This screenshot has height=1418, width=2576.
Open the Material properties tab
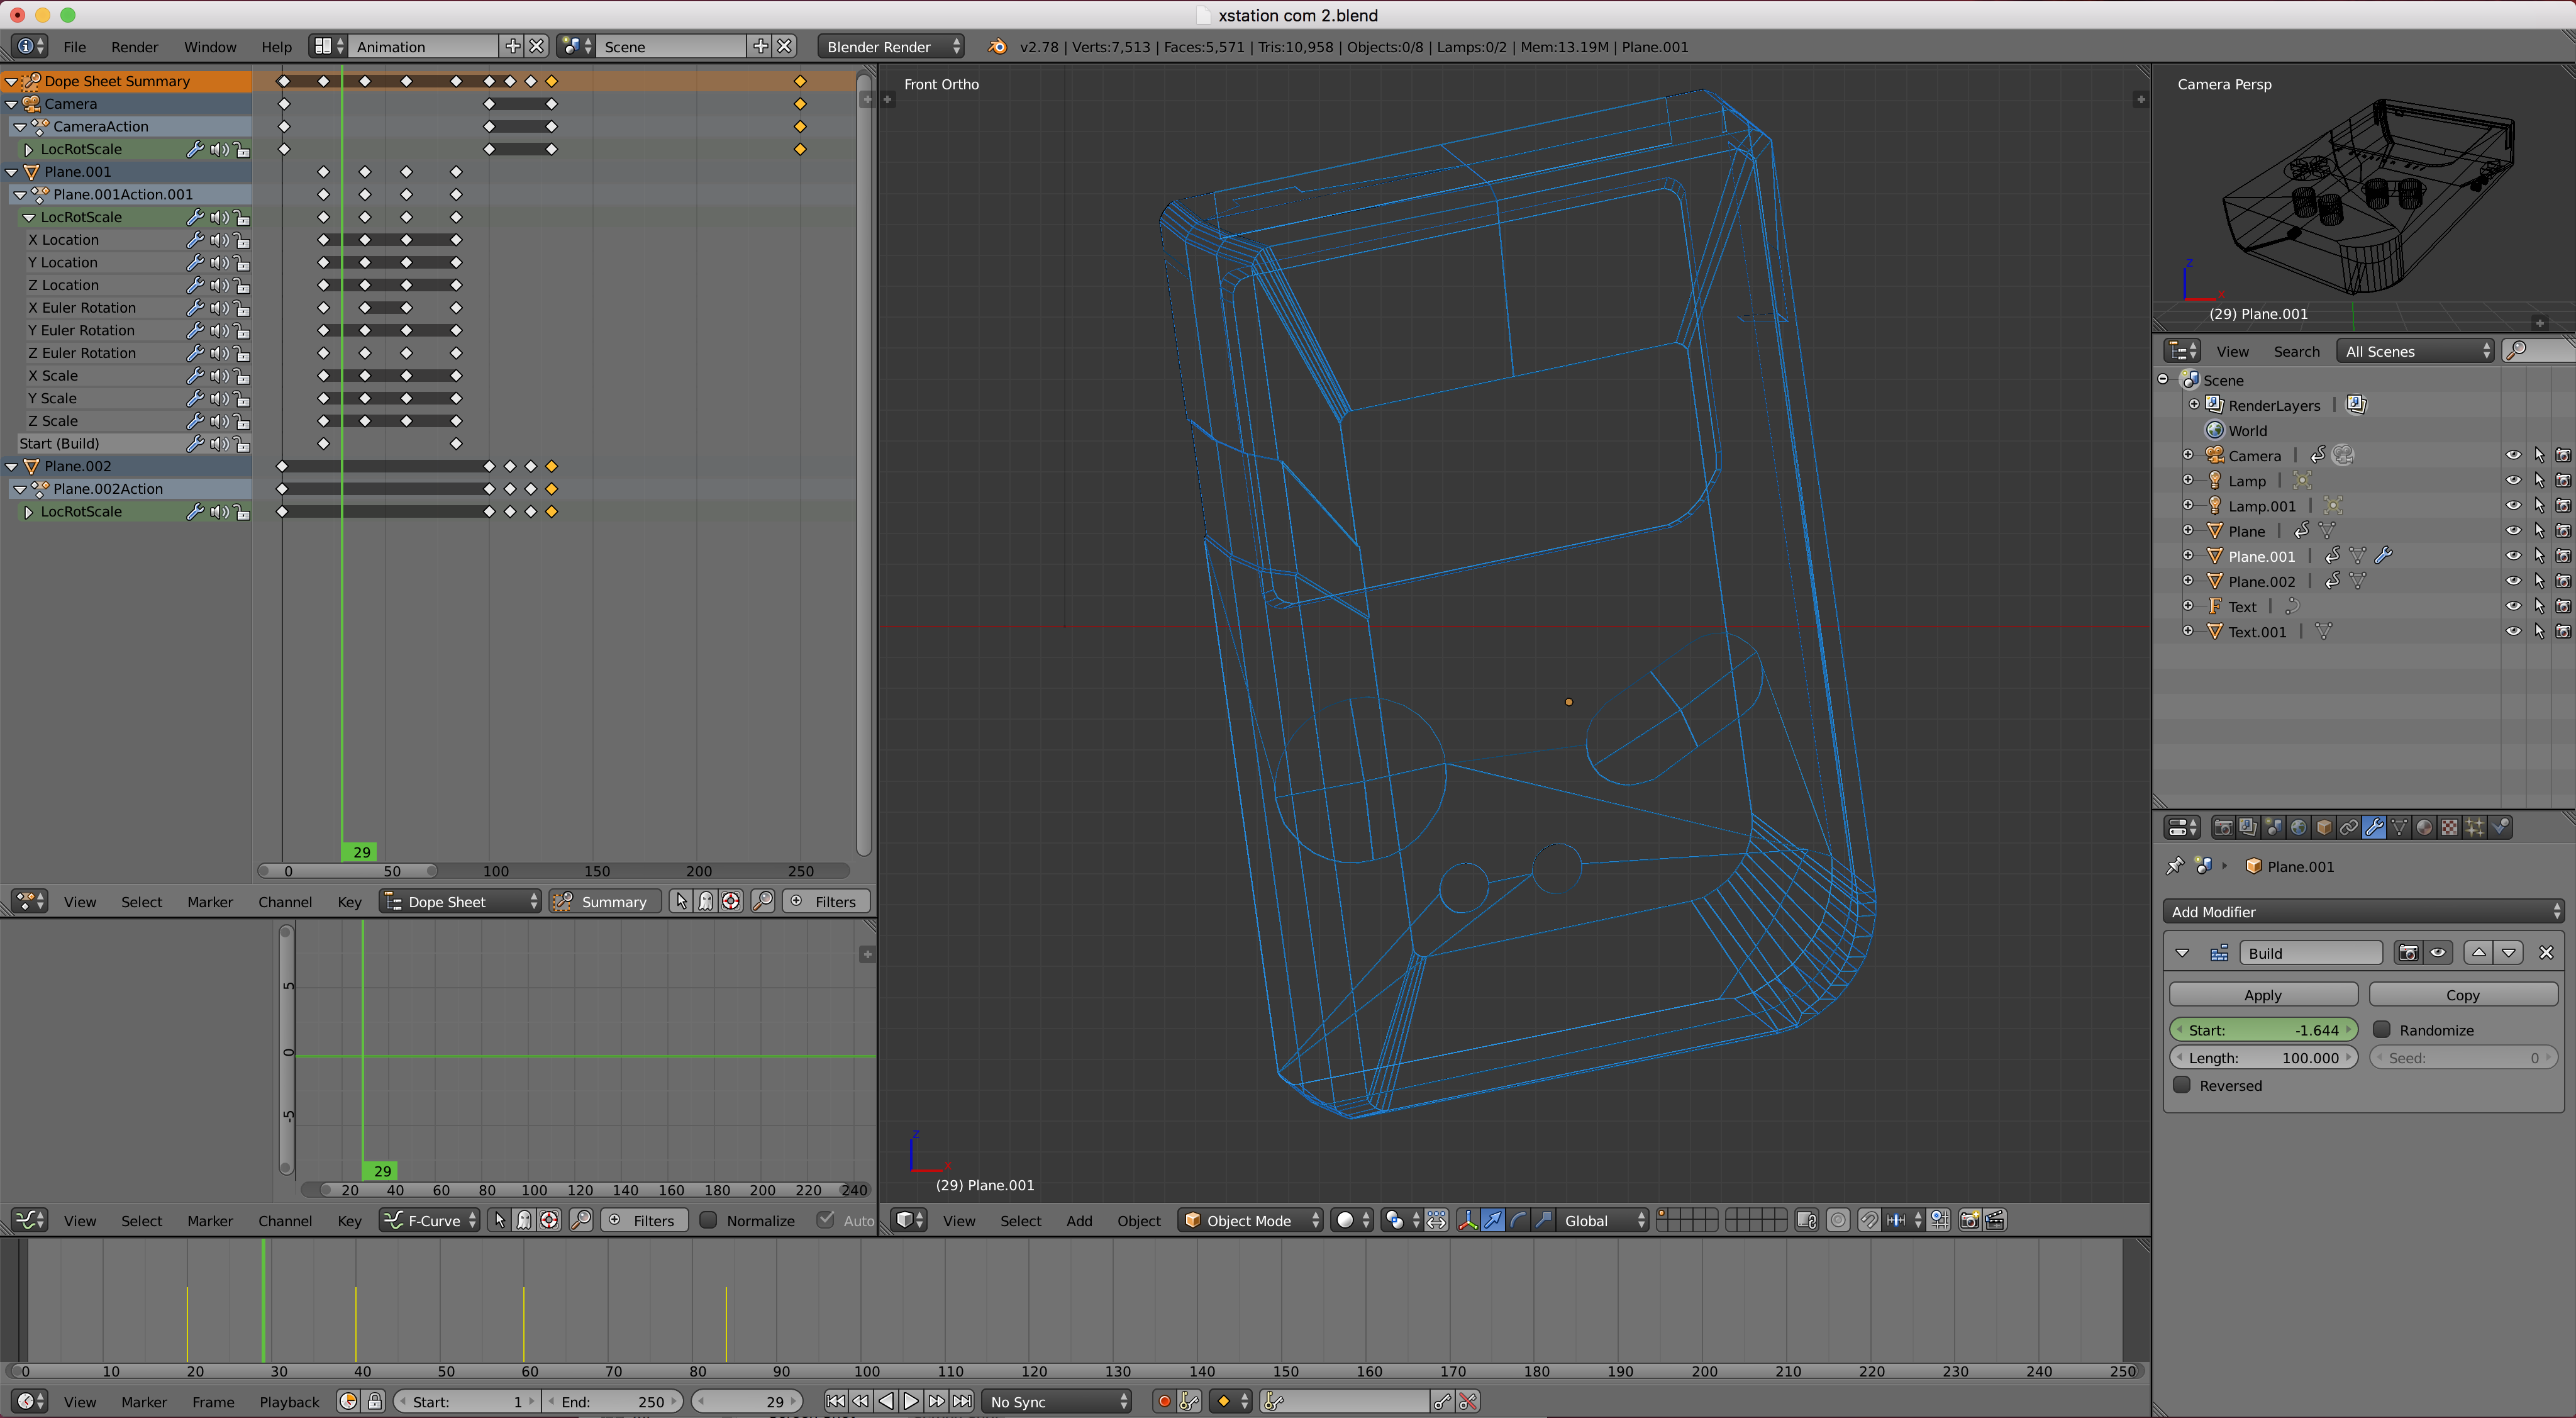(2424, 827)
